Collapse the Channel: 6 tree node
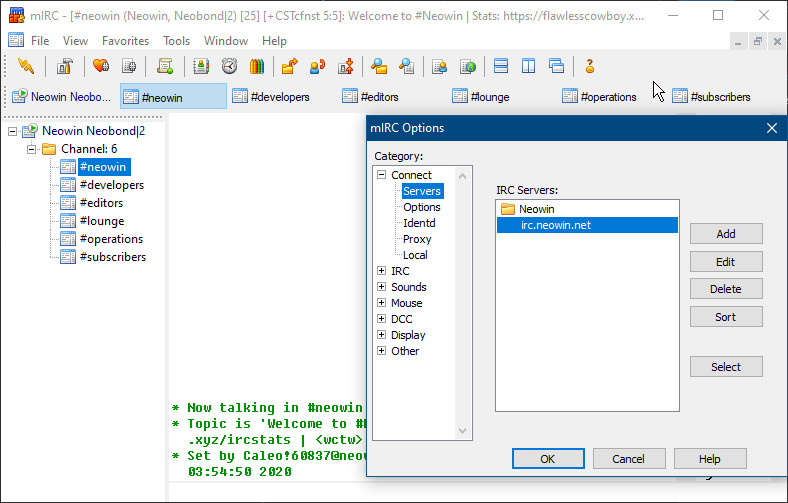 (x=31, y=149)
